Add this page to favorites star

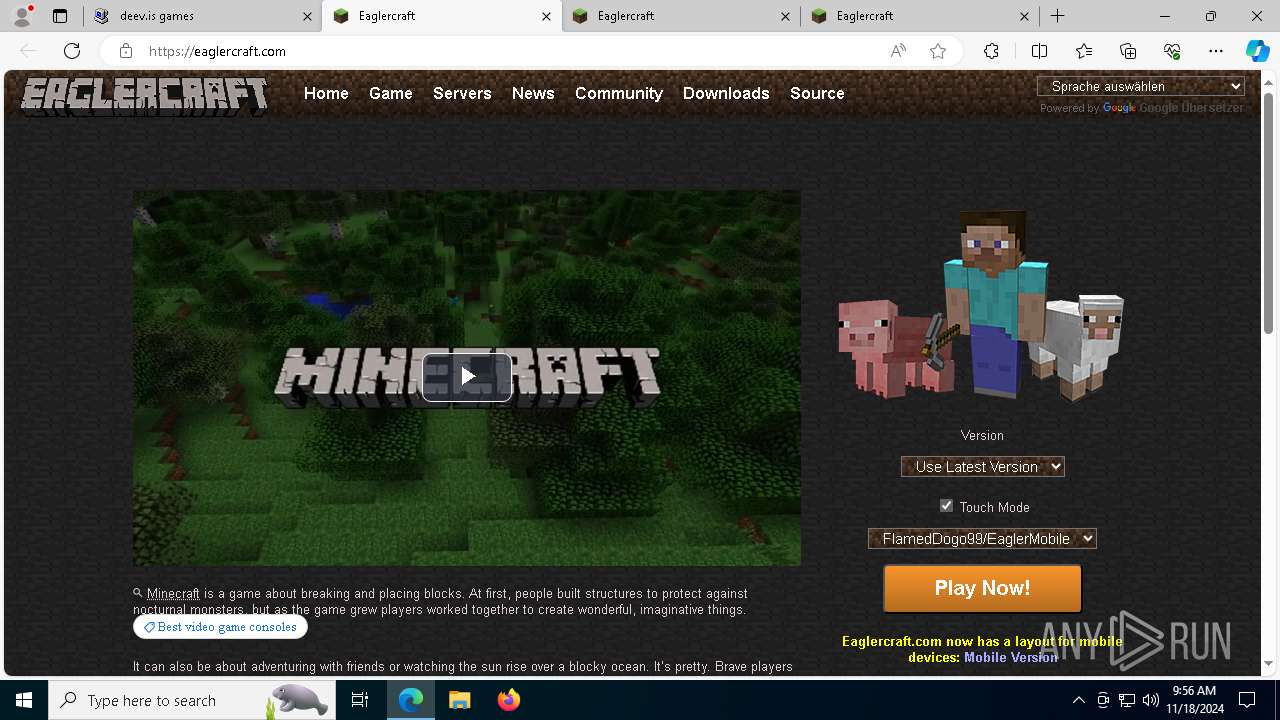coord(938,51)
